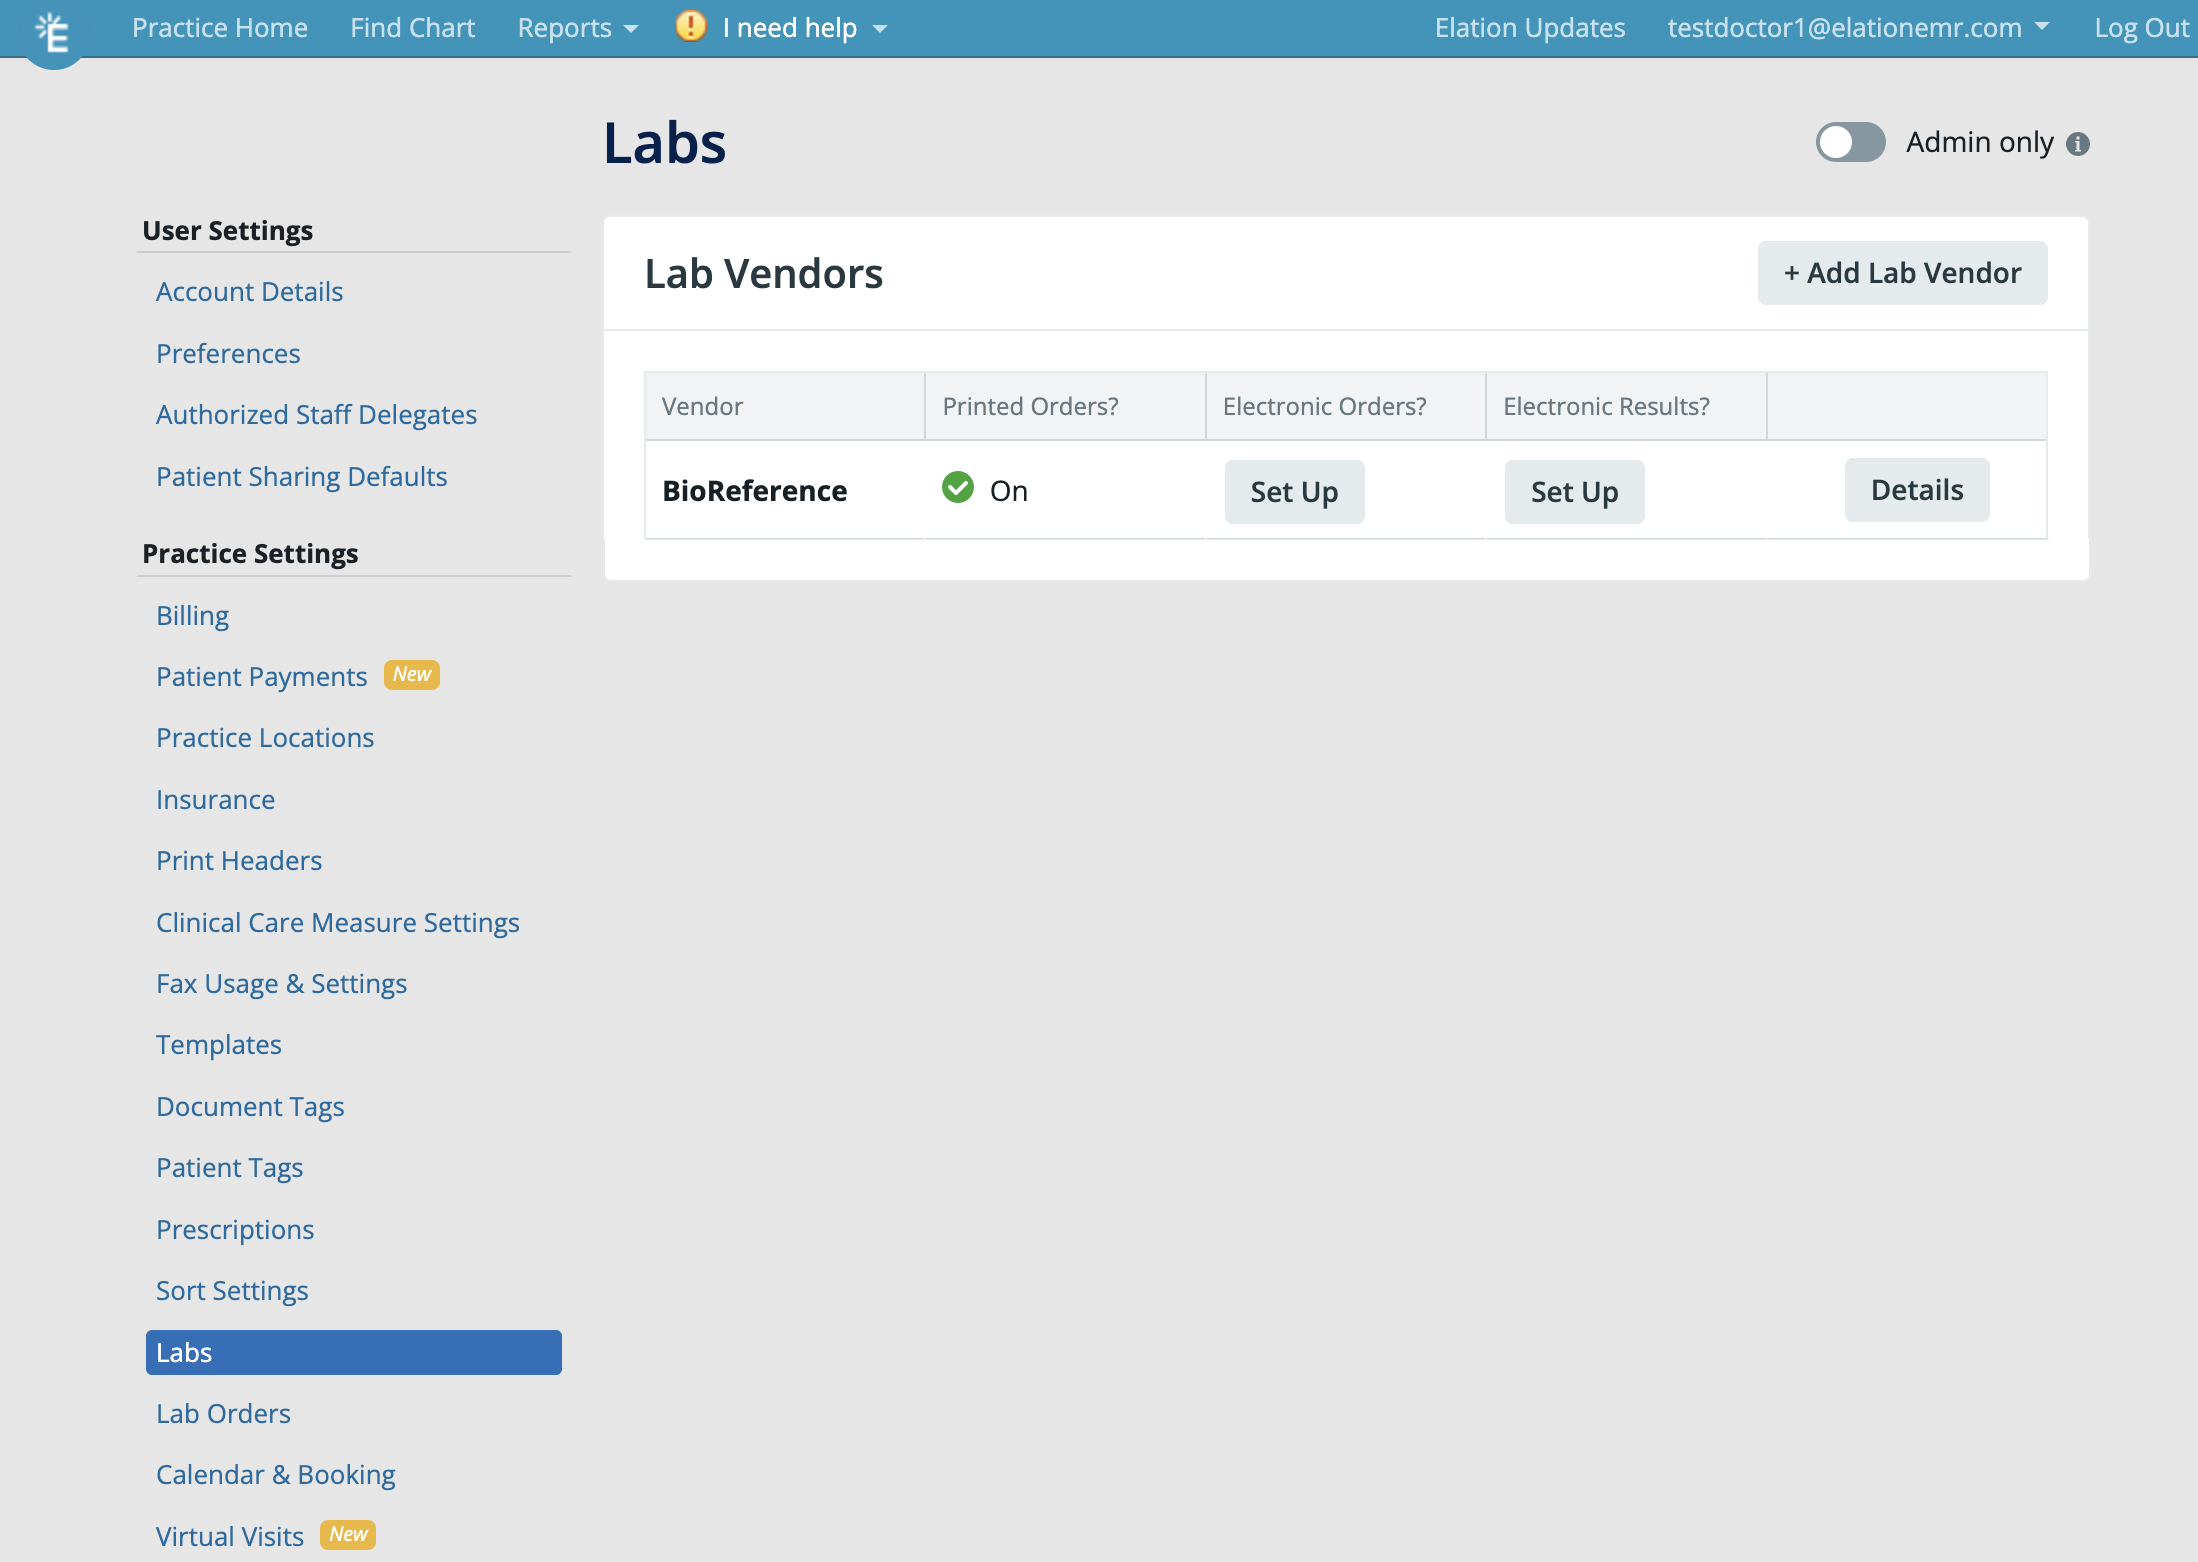Screen dimensions: 2198x1562
Task: Open Fax Usage & Settings
Action: [x=281, y=983]
